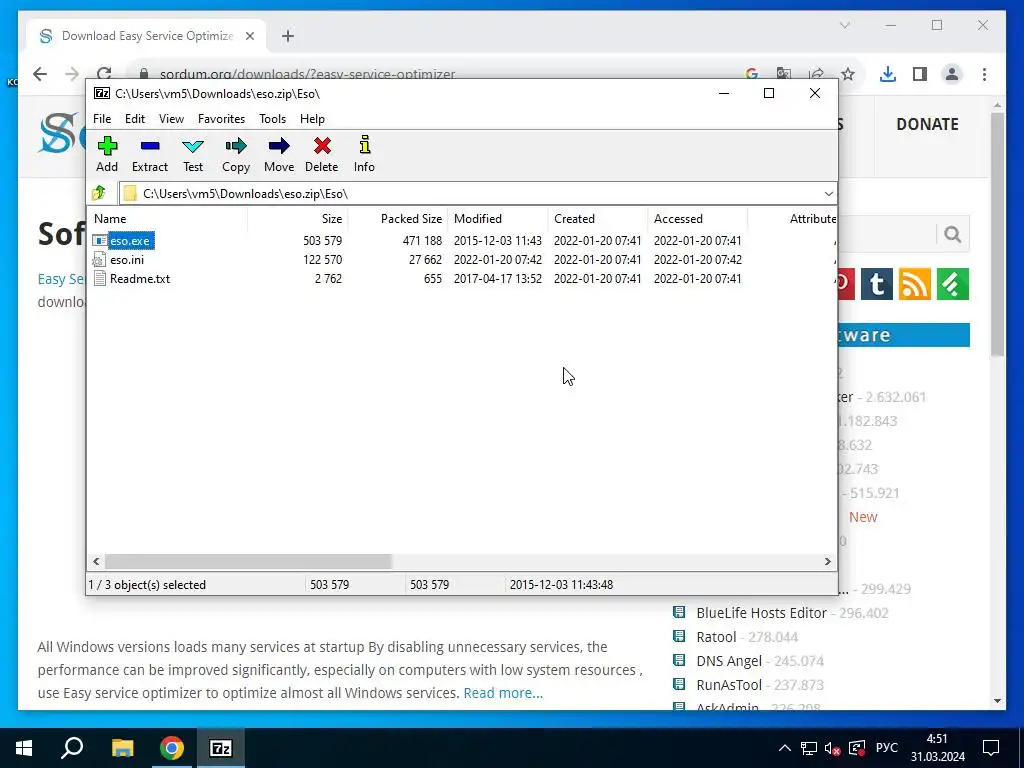Click the muted volume tray icon
Image resolution: width=1024 pixels, height=768 pixels.
pyautogui.click(x=832, y=748)
